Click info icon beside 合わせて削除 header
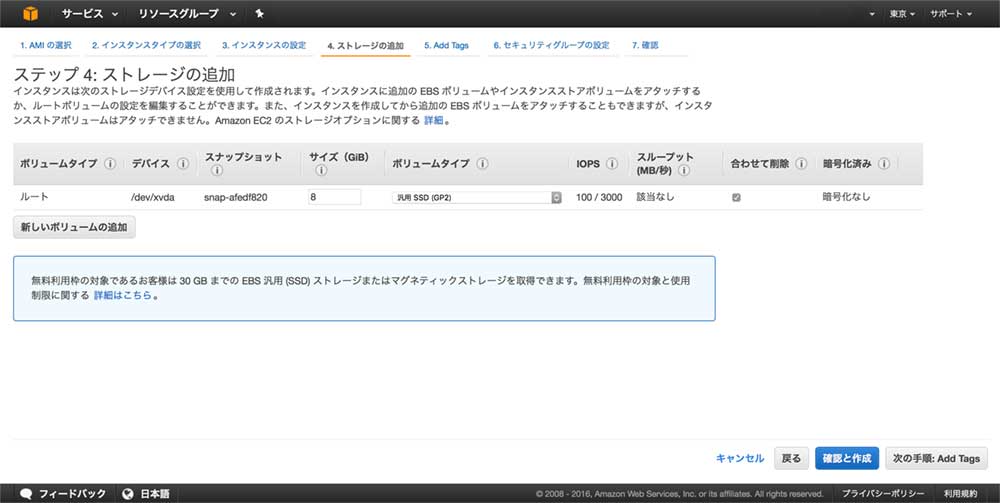This screenshot has width=1000, height=503. click(x=802, y=164)
